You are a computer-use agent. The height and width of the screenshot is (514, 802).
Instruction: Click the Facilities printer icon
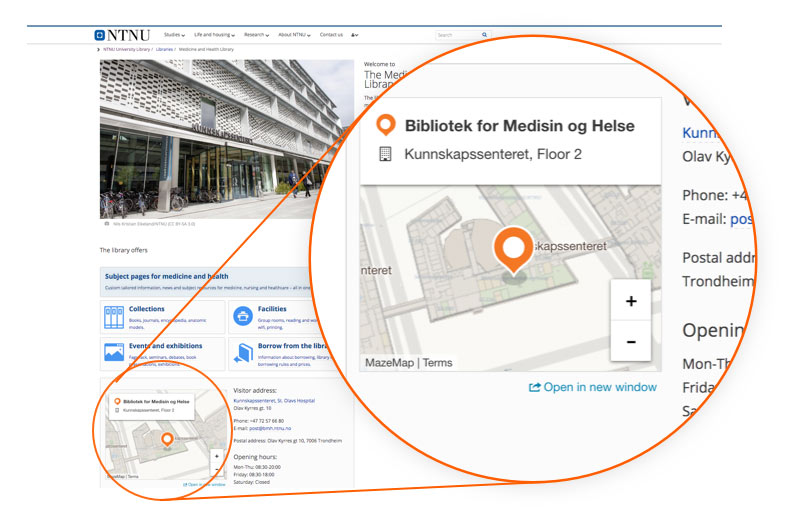(243, 317)
